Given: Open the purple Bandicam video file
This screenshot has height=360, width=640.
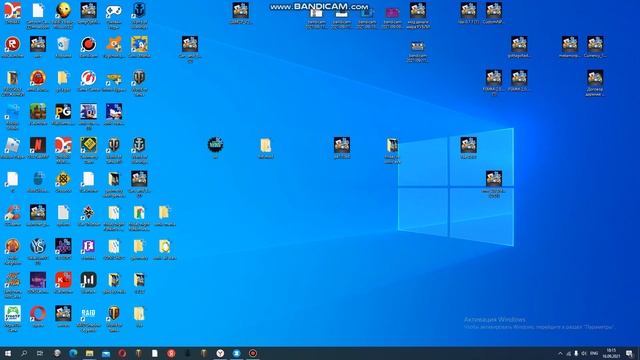Looking at the screenshot, I should (x=392, y=13).
